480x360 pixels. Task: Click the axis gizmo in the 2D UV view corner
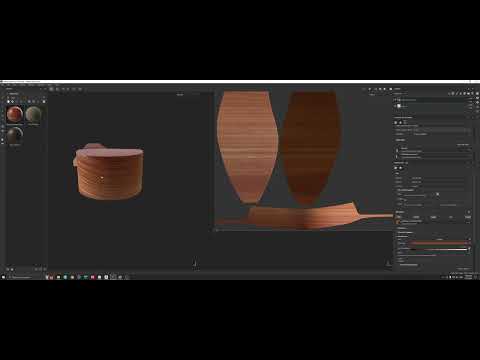(x=389, y=264)
